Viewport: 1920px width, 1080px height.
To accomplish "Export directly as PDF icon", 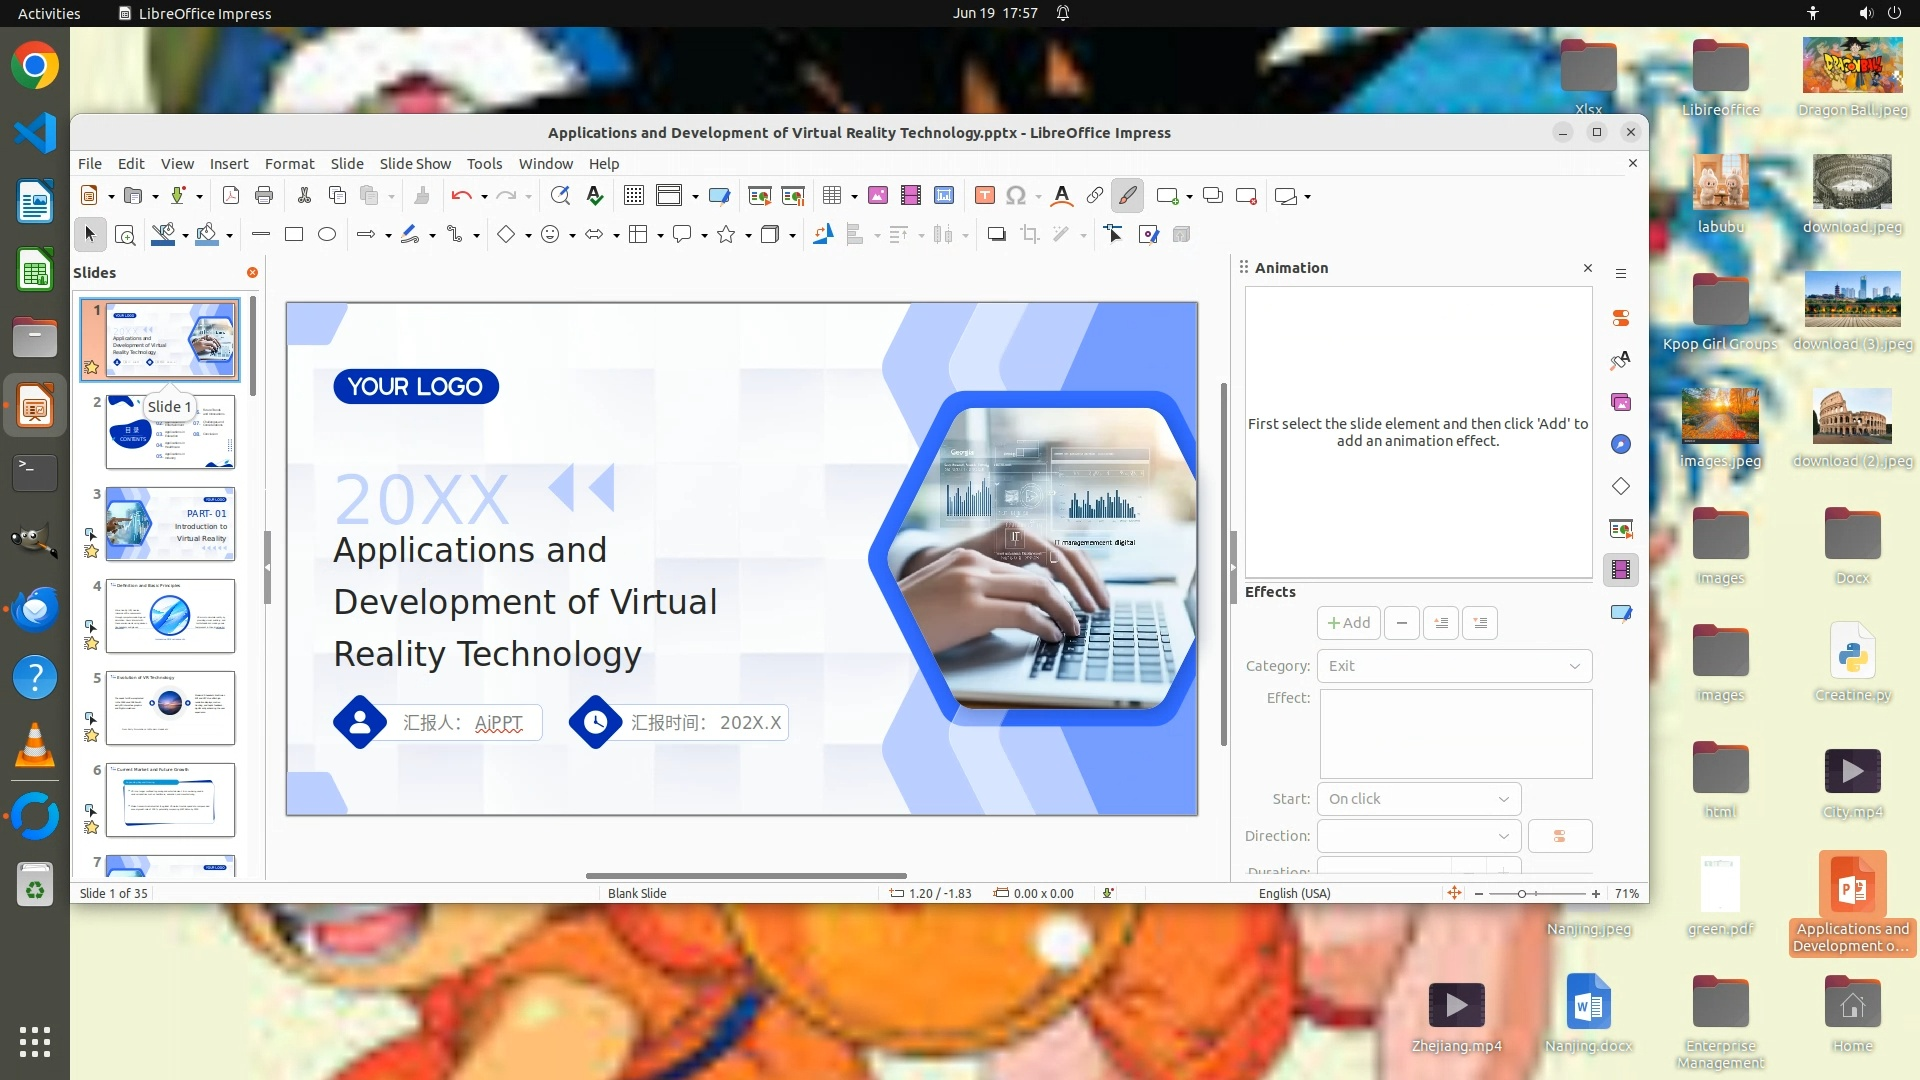I will (x=231, y=195).
